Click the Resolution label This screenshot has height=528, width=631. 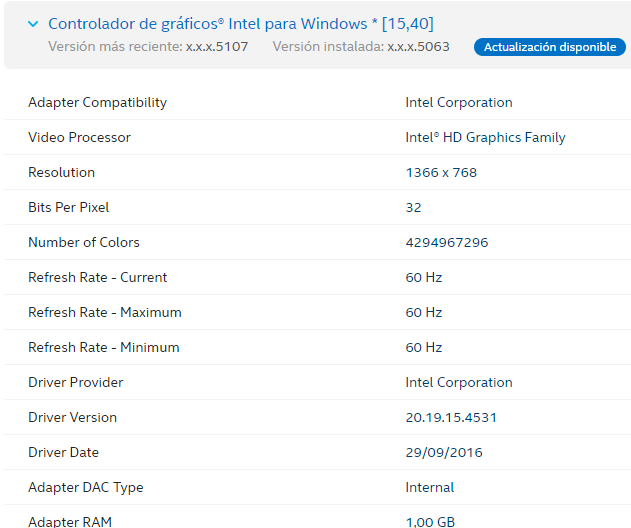62,172
